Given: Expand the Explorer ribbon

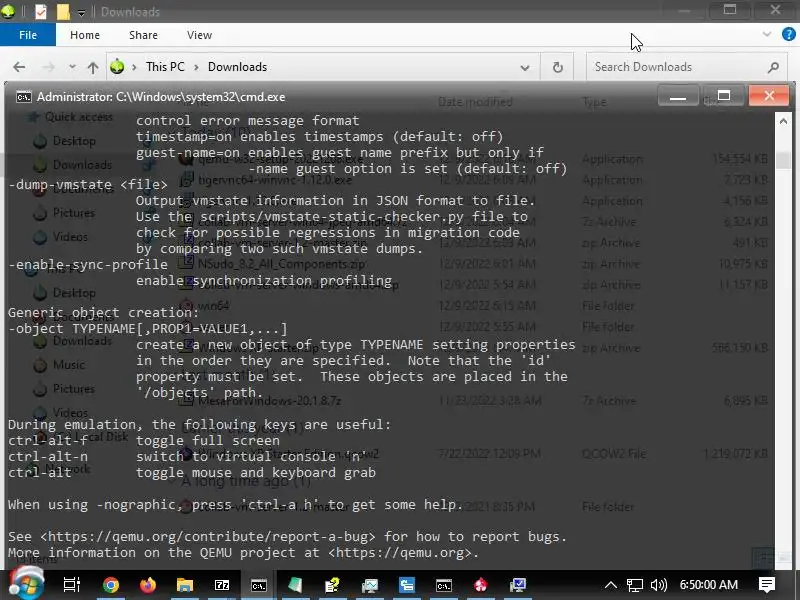Looking at the screenshot, I should (x=766, y=34).
